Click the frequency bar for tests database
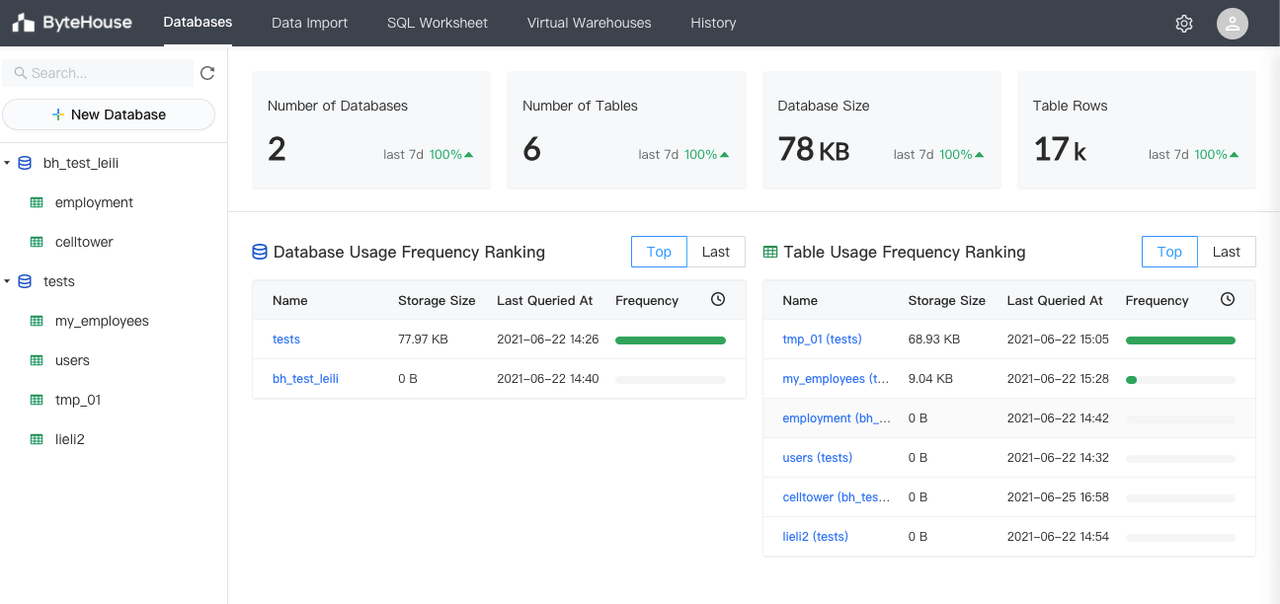The image size is (1280, 604). pos(670,340)
